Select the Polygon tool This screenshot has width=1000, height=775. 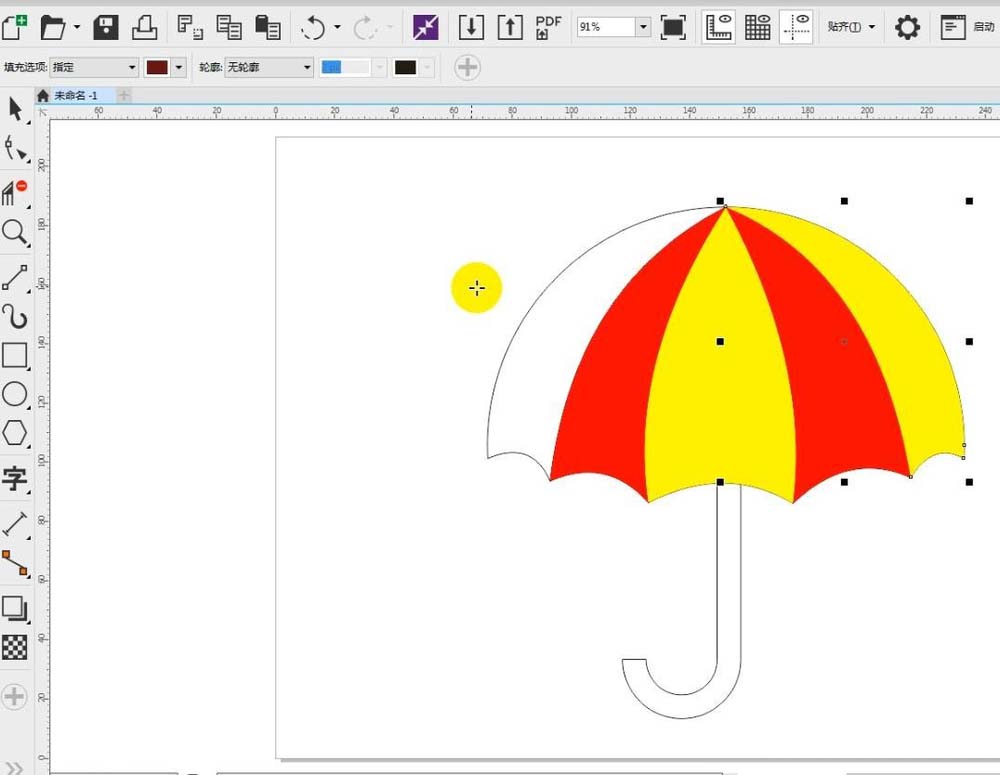(x=15, y=434)
